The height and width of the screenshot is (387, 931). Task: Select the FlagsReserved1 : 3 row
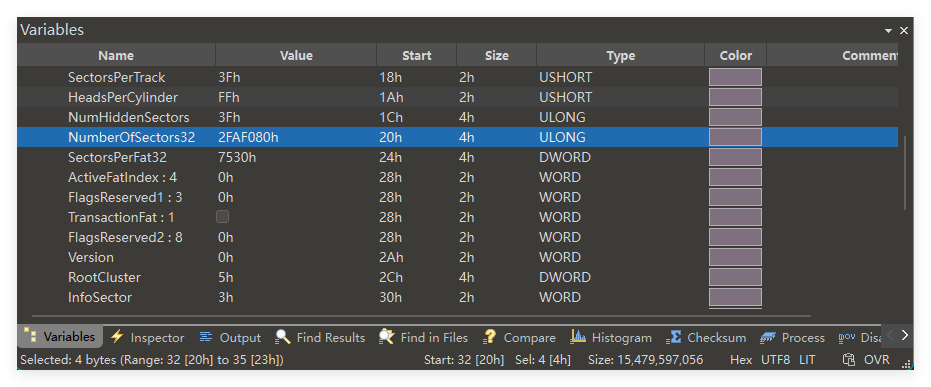pyautogui.click(x=457, y=197)
